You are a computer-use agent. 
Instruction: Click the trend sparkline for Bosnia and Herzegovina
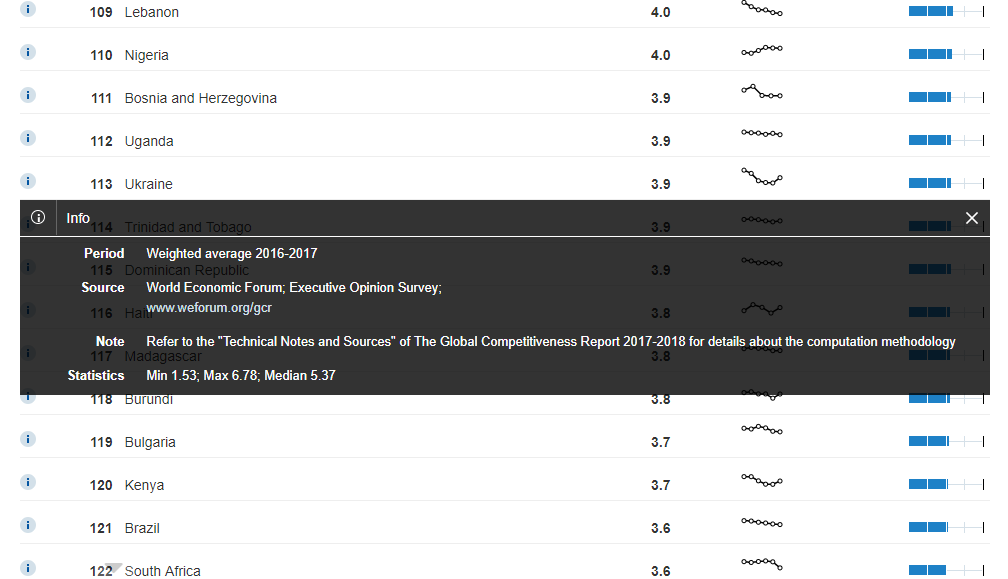(x=761, y=92)
